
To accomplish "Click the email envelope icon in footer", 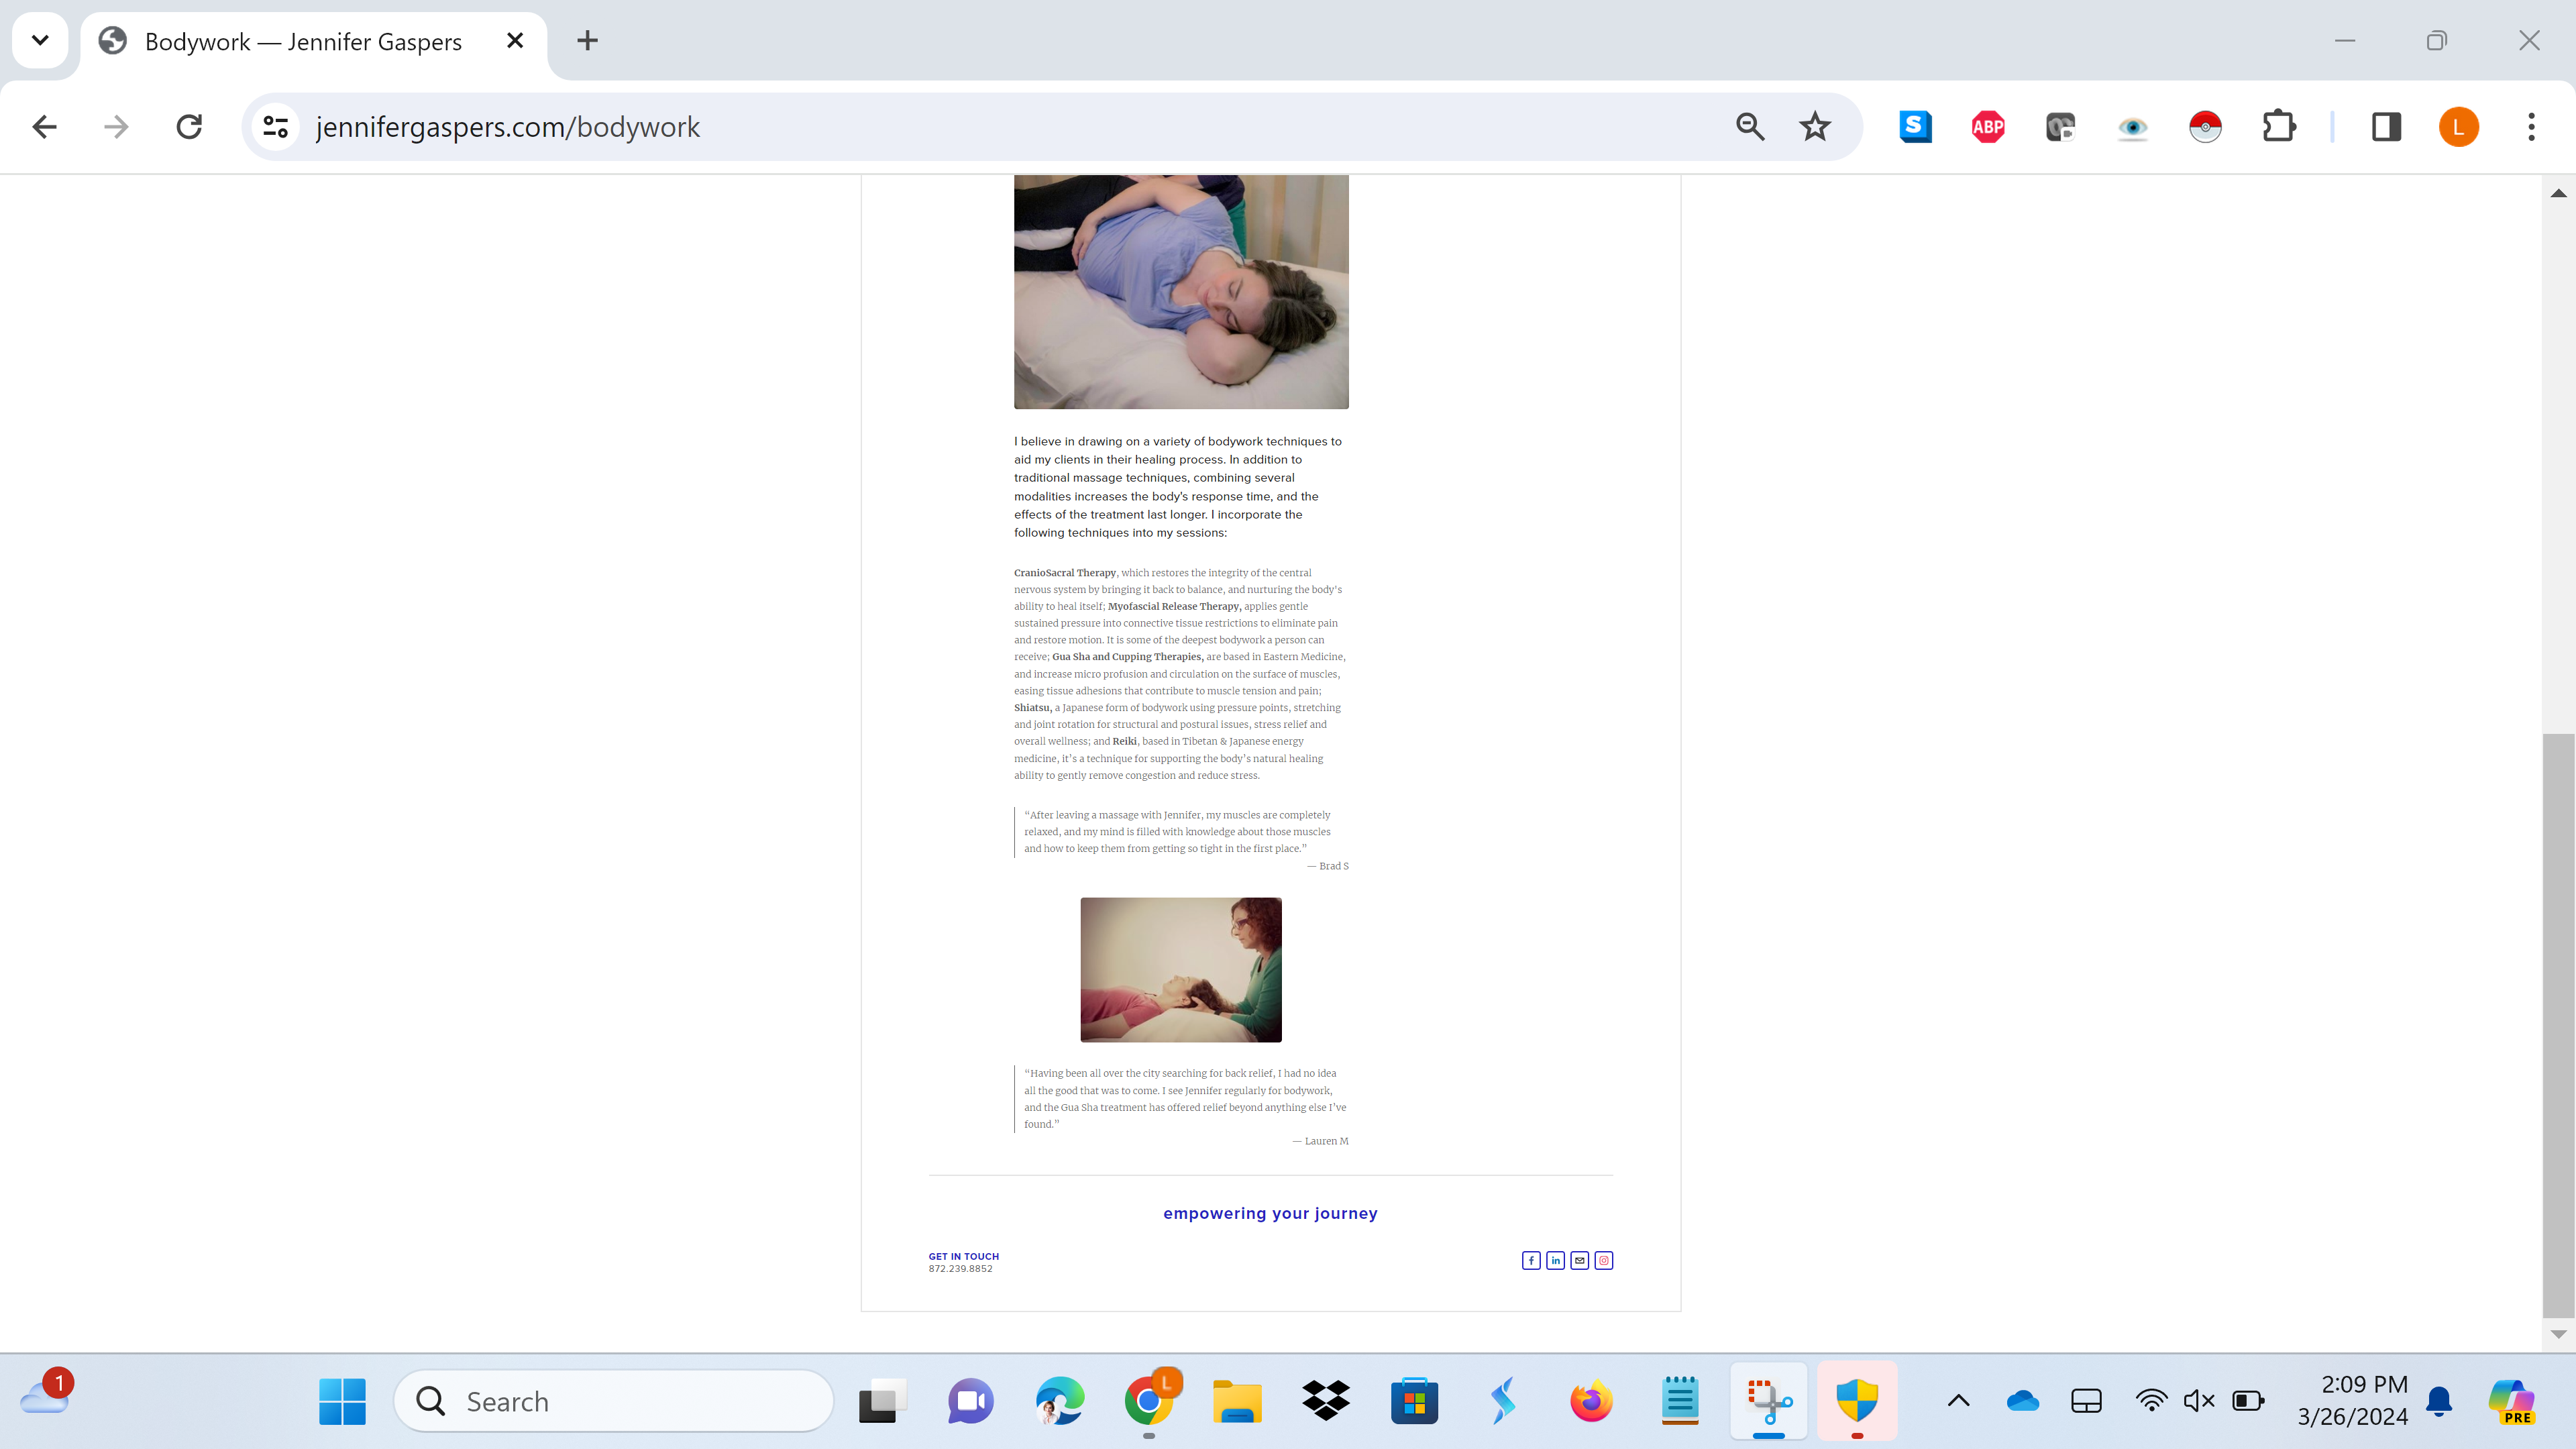I will [x=1579, y=1260].
